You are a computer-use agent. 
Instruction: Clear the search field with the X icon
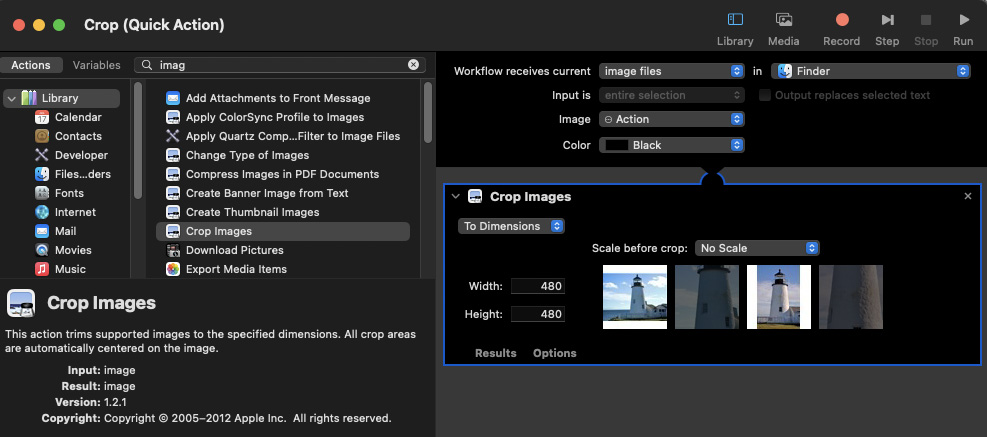point(413,65)
